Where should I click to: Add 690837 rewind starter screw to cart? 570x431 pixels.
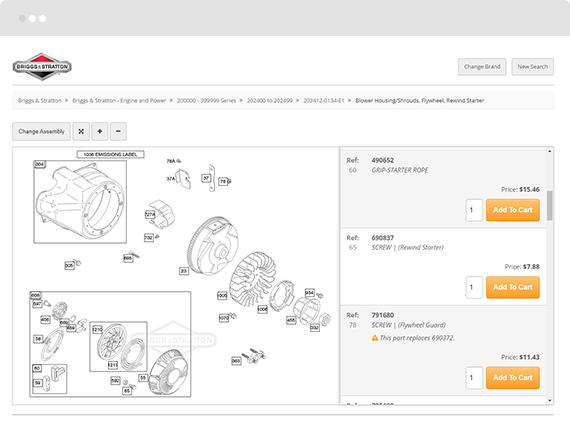[513, 287]
